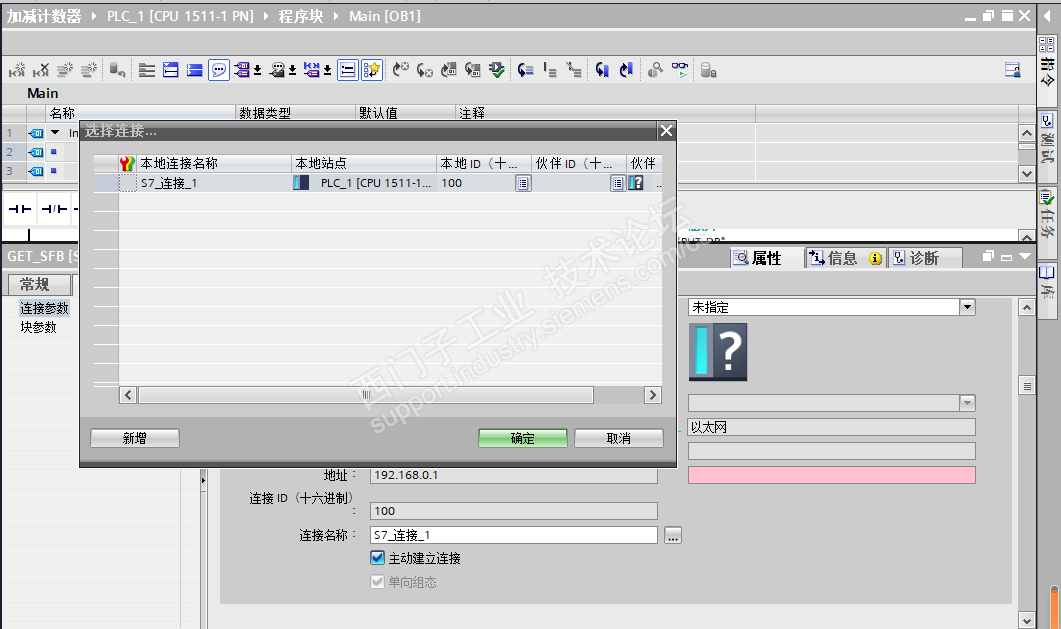This screenshot has height=629, width=1061.
Task: Close all networks with toolbar icon
Action: [x=195, y=70]
